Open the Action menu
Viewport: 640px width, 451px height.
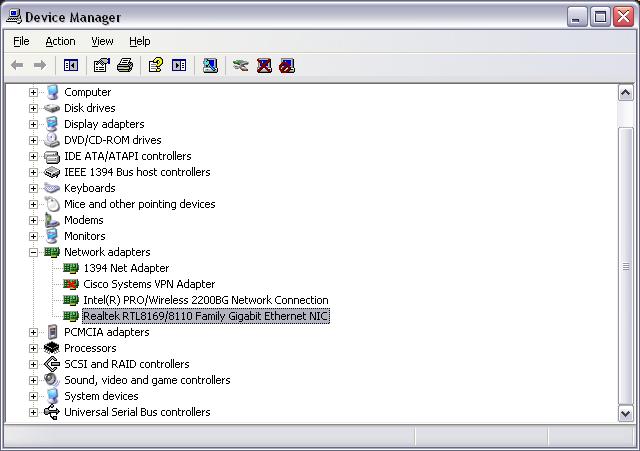click(x=60, y=41)
